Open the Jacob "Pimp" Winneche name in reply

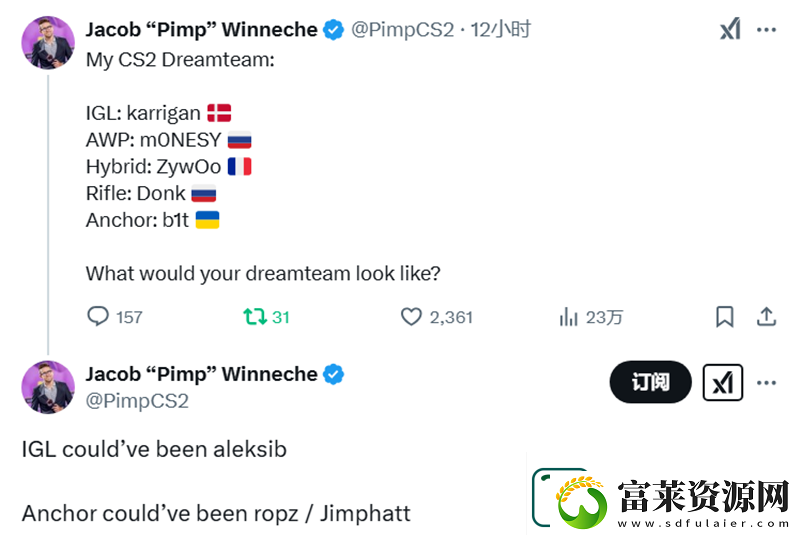[x=202, y=374]
